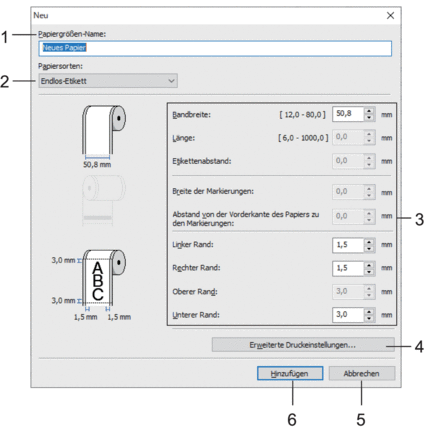Decrease Rechter Rand with down arrow
426x431 pixels.
(x=369, y=272)
